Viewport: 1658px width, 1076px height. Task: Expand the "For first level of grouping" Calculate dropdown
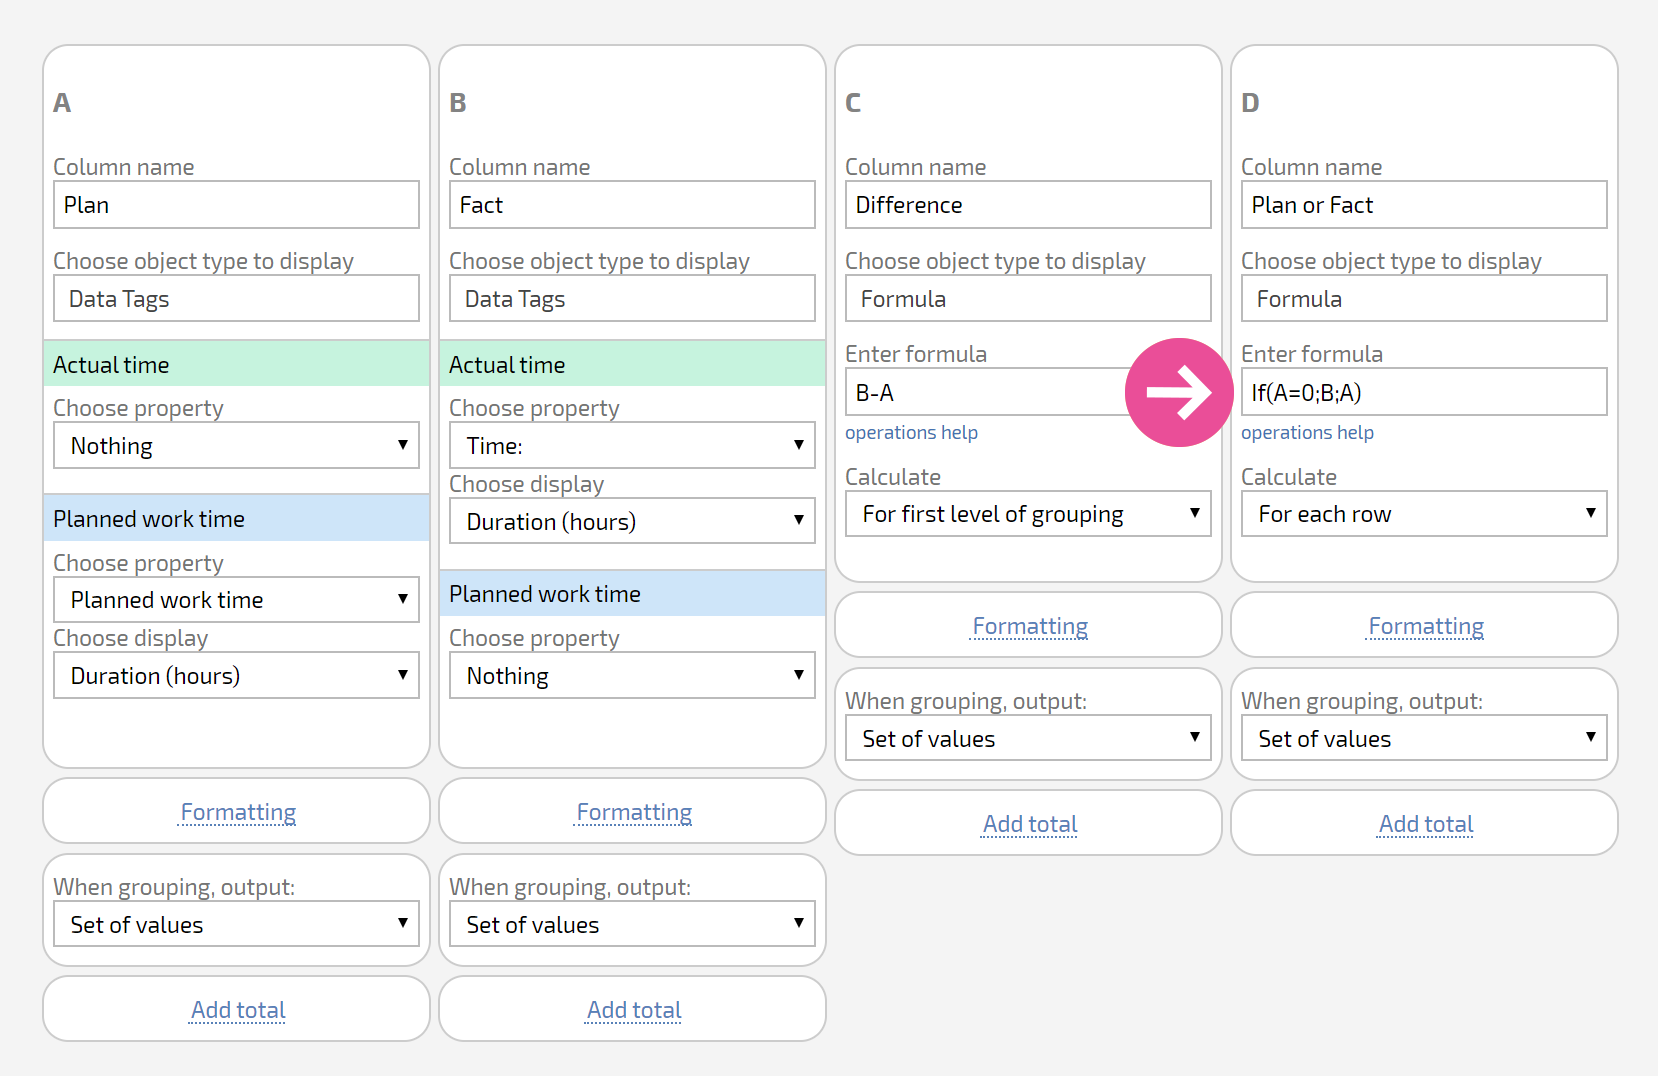(x=1028, y=513)
